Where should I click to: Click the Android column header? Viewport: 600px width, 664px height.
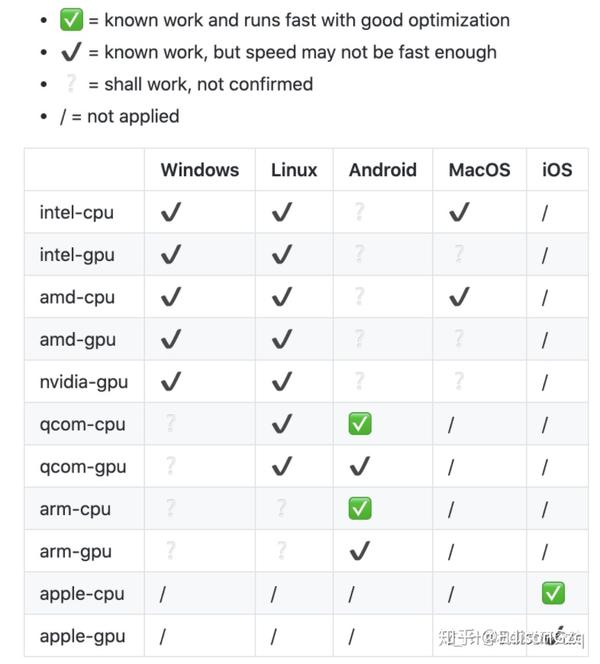[x=383, y=170]
